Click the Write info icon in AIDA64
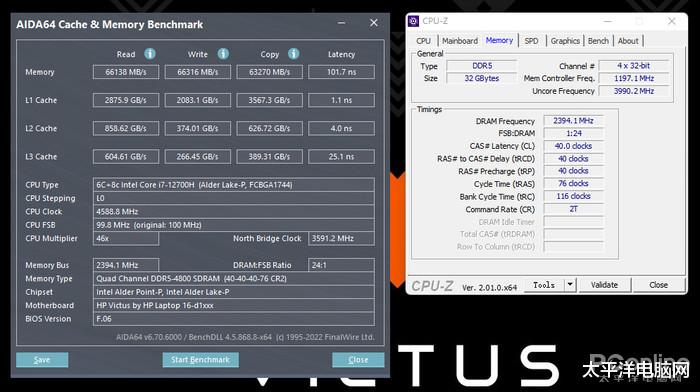The height and width of the screenshot is (392, 700). [x=223, y=54]
